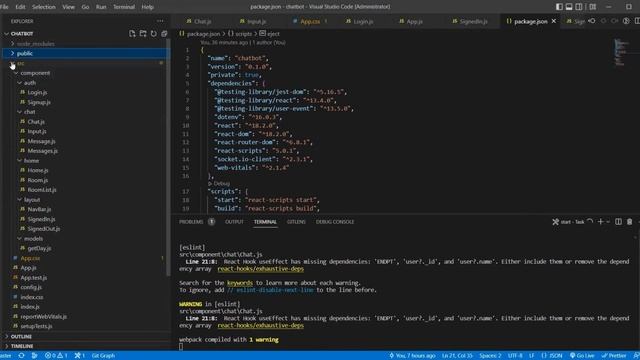Open RoomList.js in explorer
This screenshot has height=360, width=640.
(42, 190)
